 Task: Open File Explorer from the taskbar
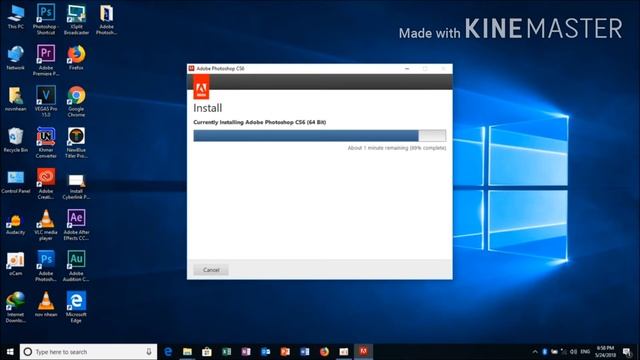187,351
